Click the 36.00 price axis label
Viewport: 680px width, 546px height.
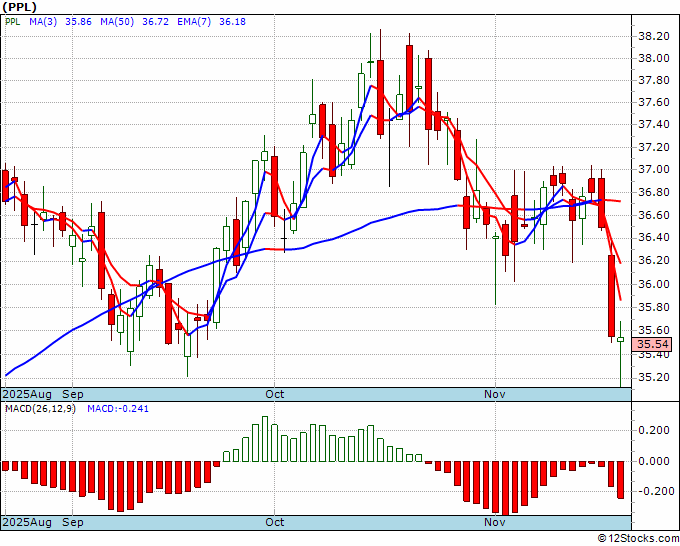[x=654, y=284]
